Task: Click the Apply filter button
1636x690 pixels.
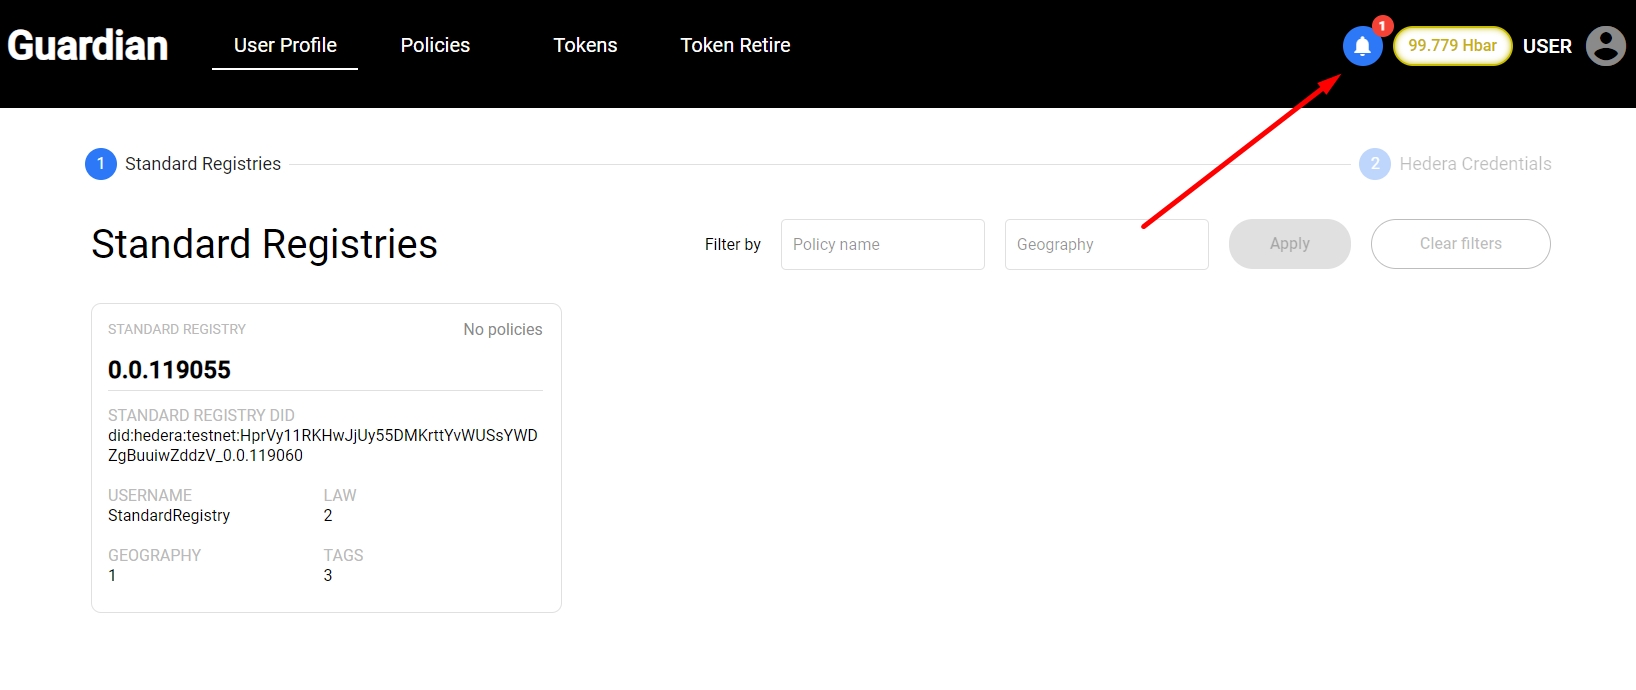Action: [1289, 244]
